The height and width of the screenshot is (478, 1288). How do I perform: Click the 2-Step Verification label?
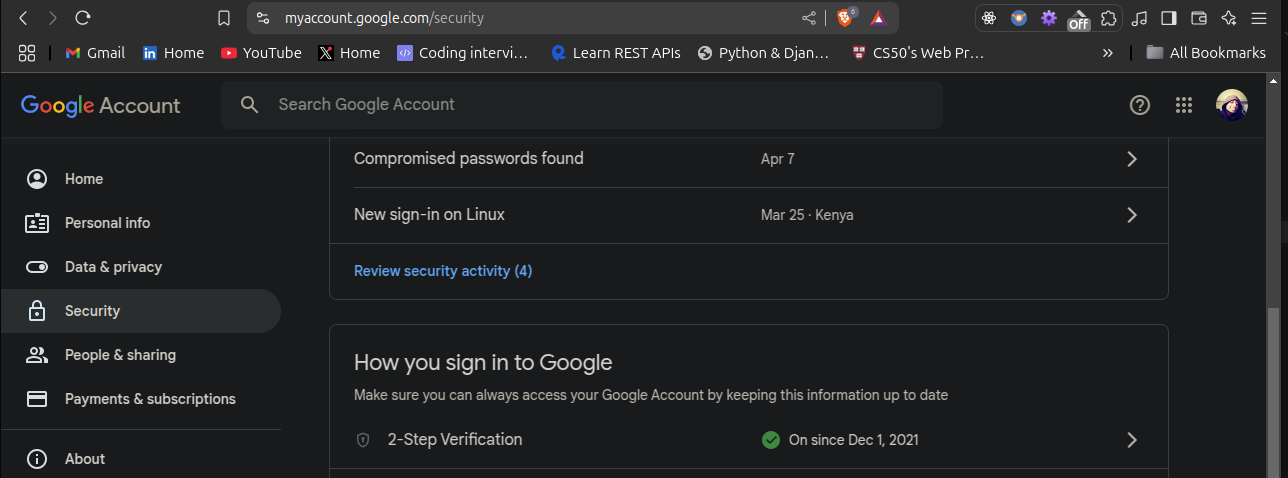[x=455, y=439]
